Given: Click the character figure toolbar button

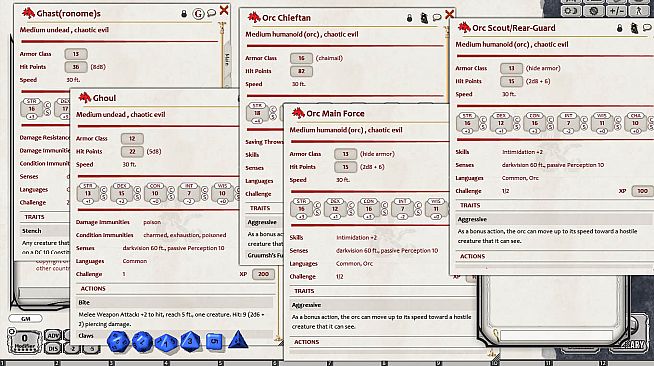Looking at the screenshot, I should [x=639, y=11].
